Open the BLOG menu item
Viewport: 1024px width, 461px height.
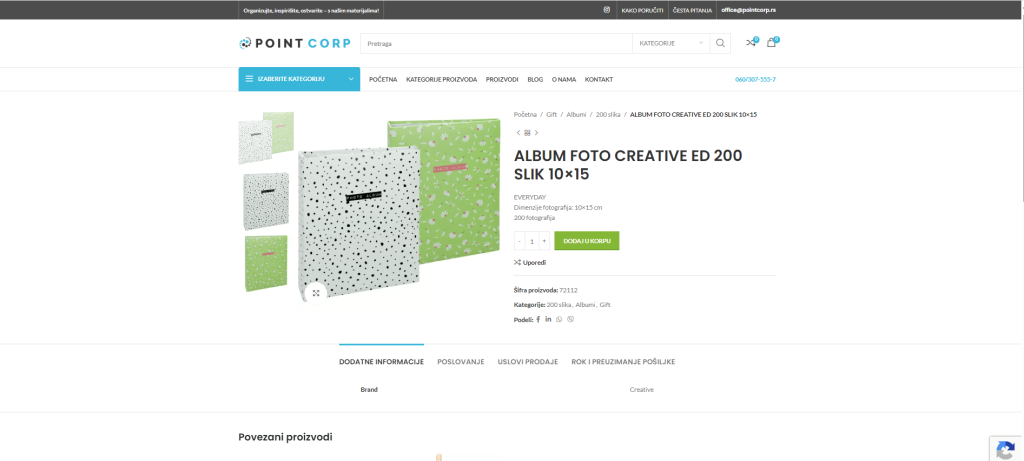point(535,79)
